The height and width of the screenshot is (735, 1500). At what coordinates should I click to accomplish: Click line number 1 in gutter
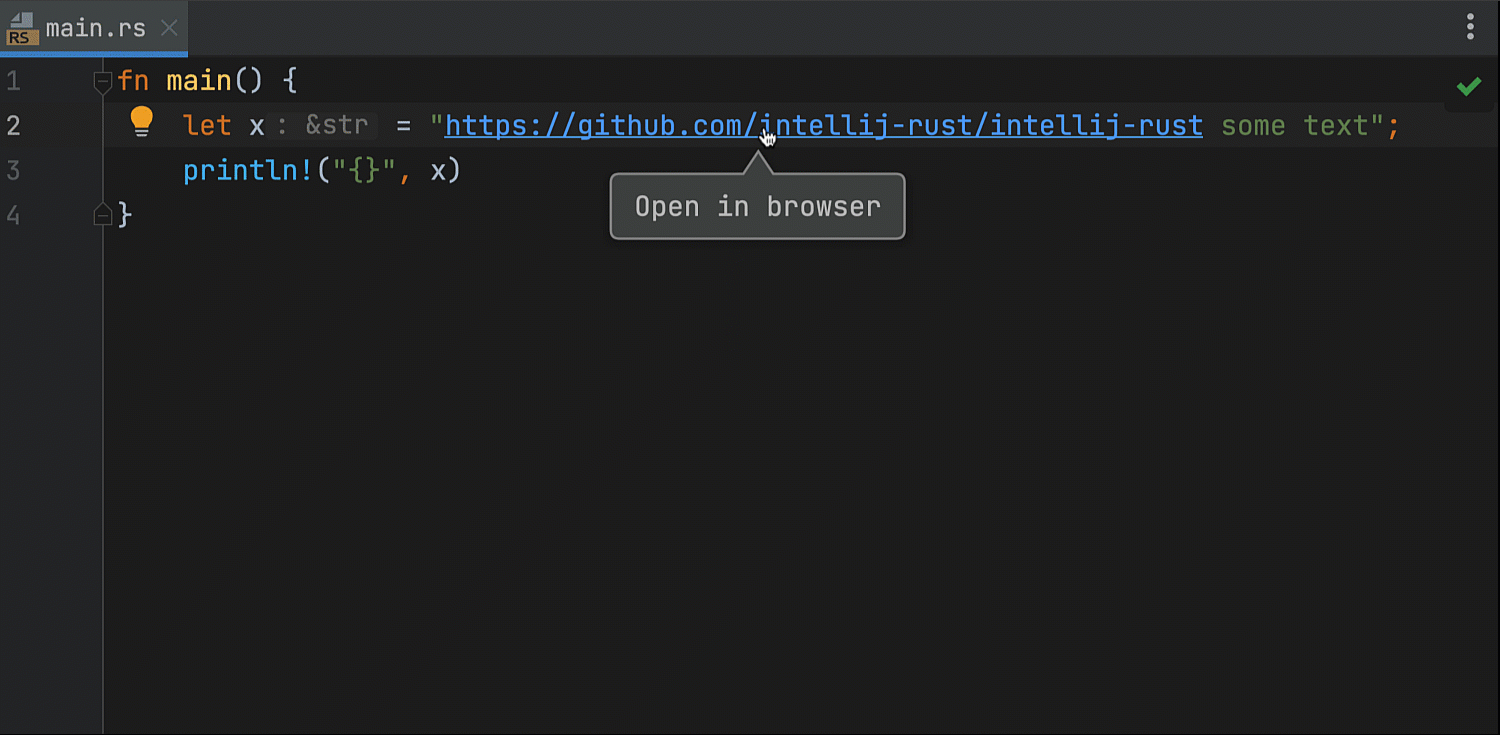coord(13,81)
